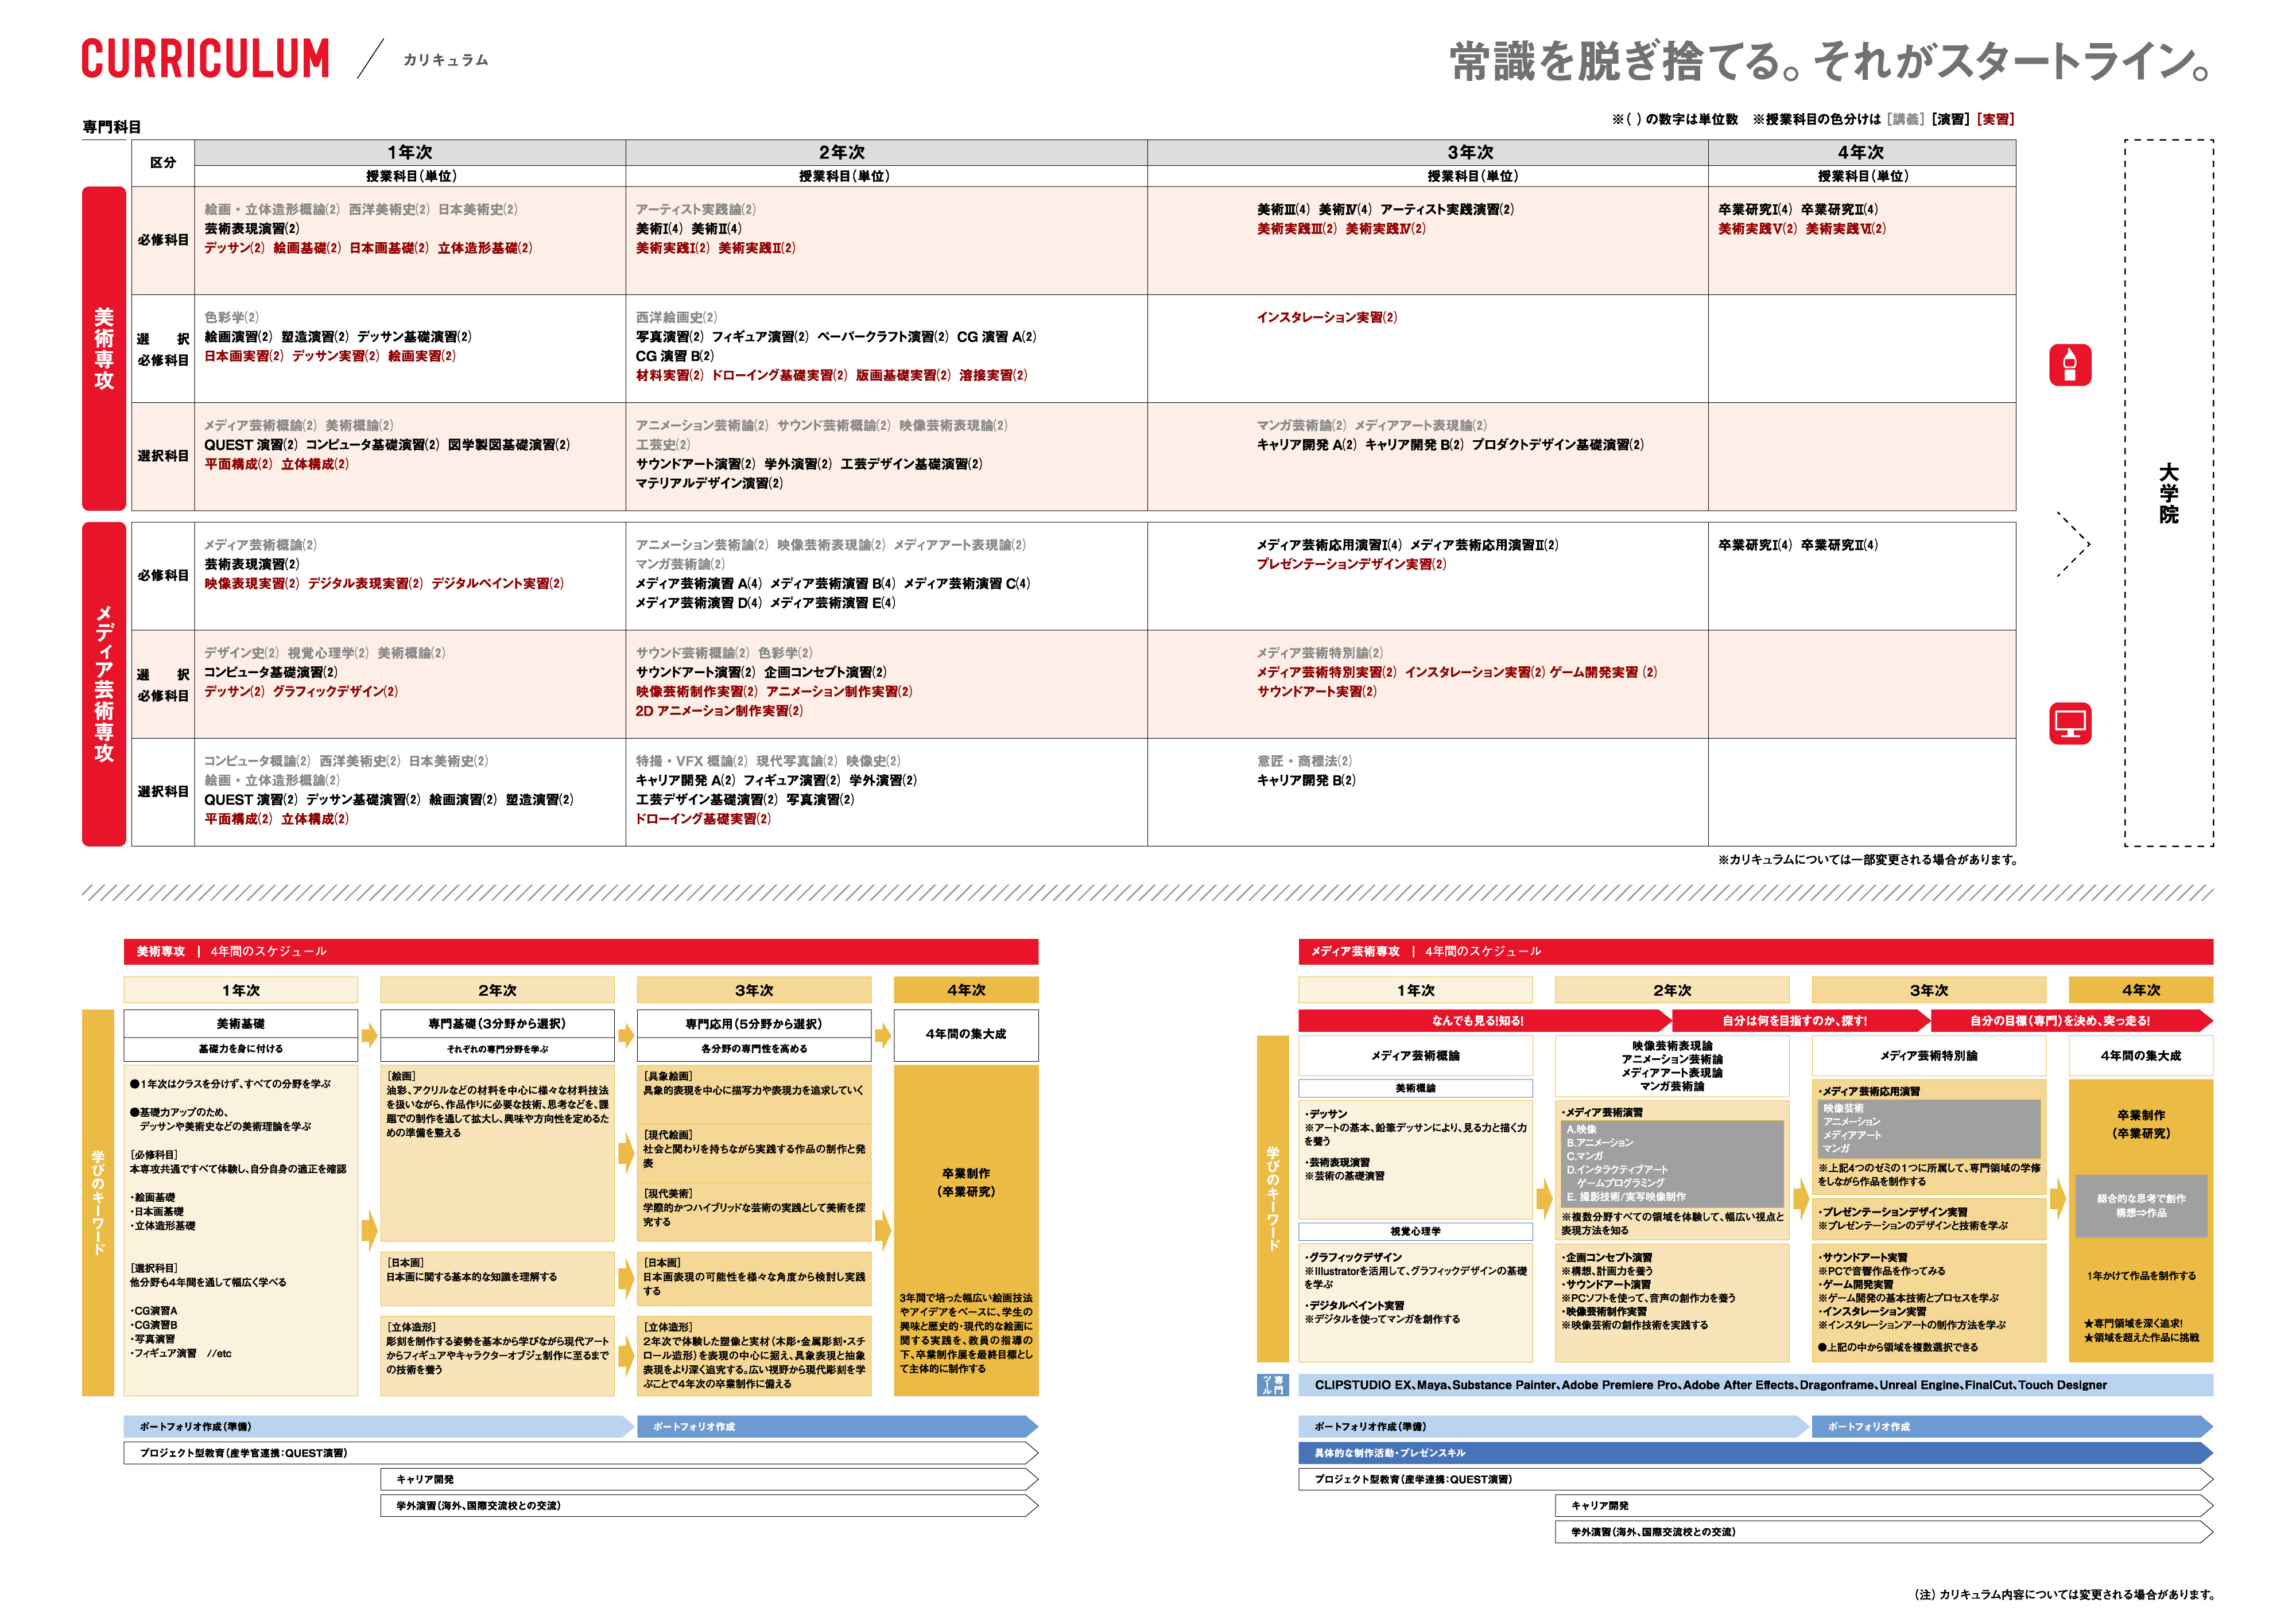Click the 美術基礎 box
Screen dimensions: 2296x1623
click(x=241, y=1024)
